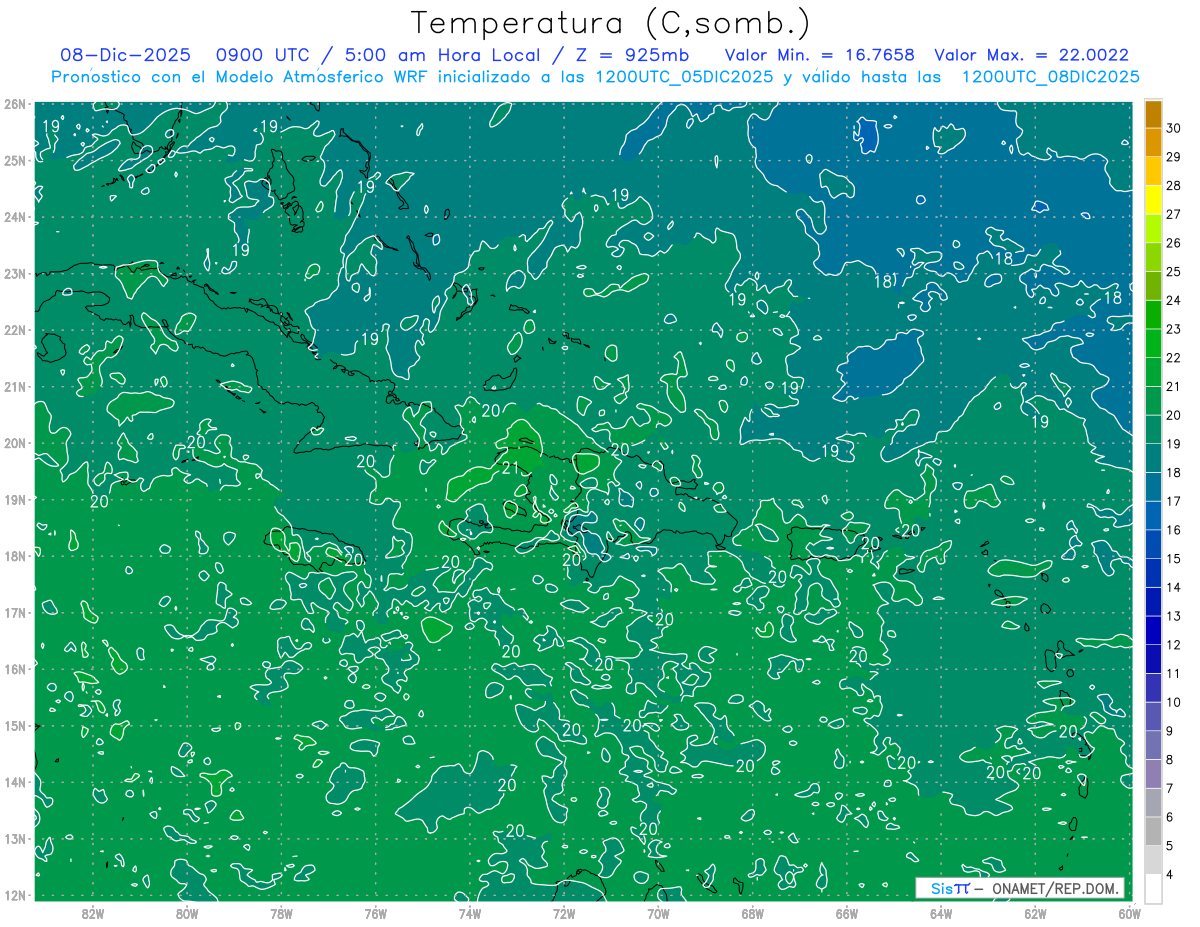
Task: Click the '68W' longitude axis label
Action: click(x=752, y=913)
